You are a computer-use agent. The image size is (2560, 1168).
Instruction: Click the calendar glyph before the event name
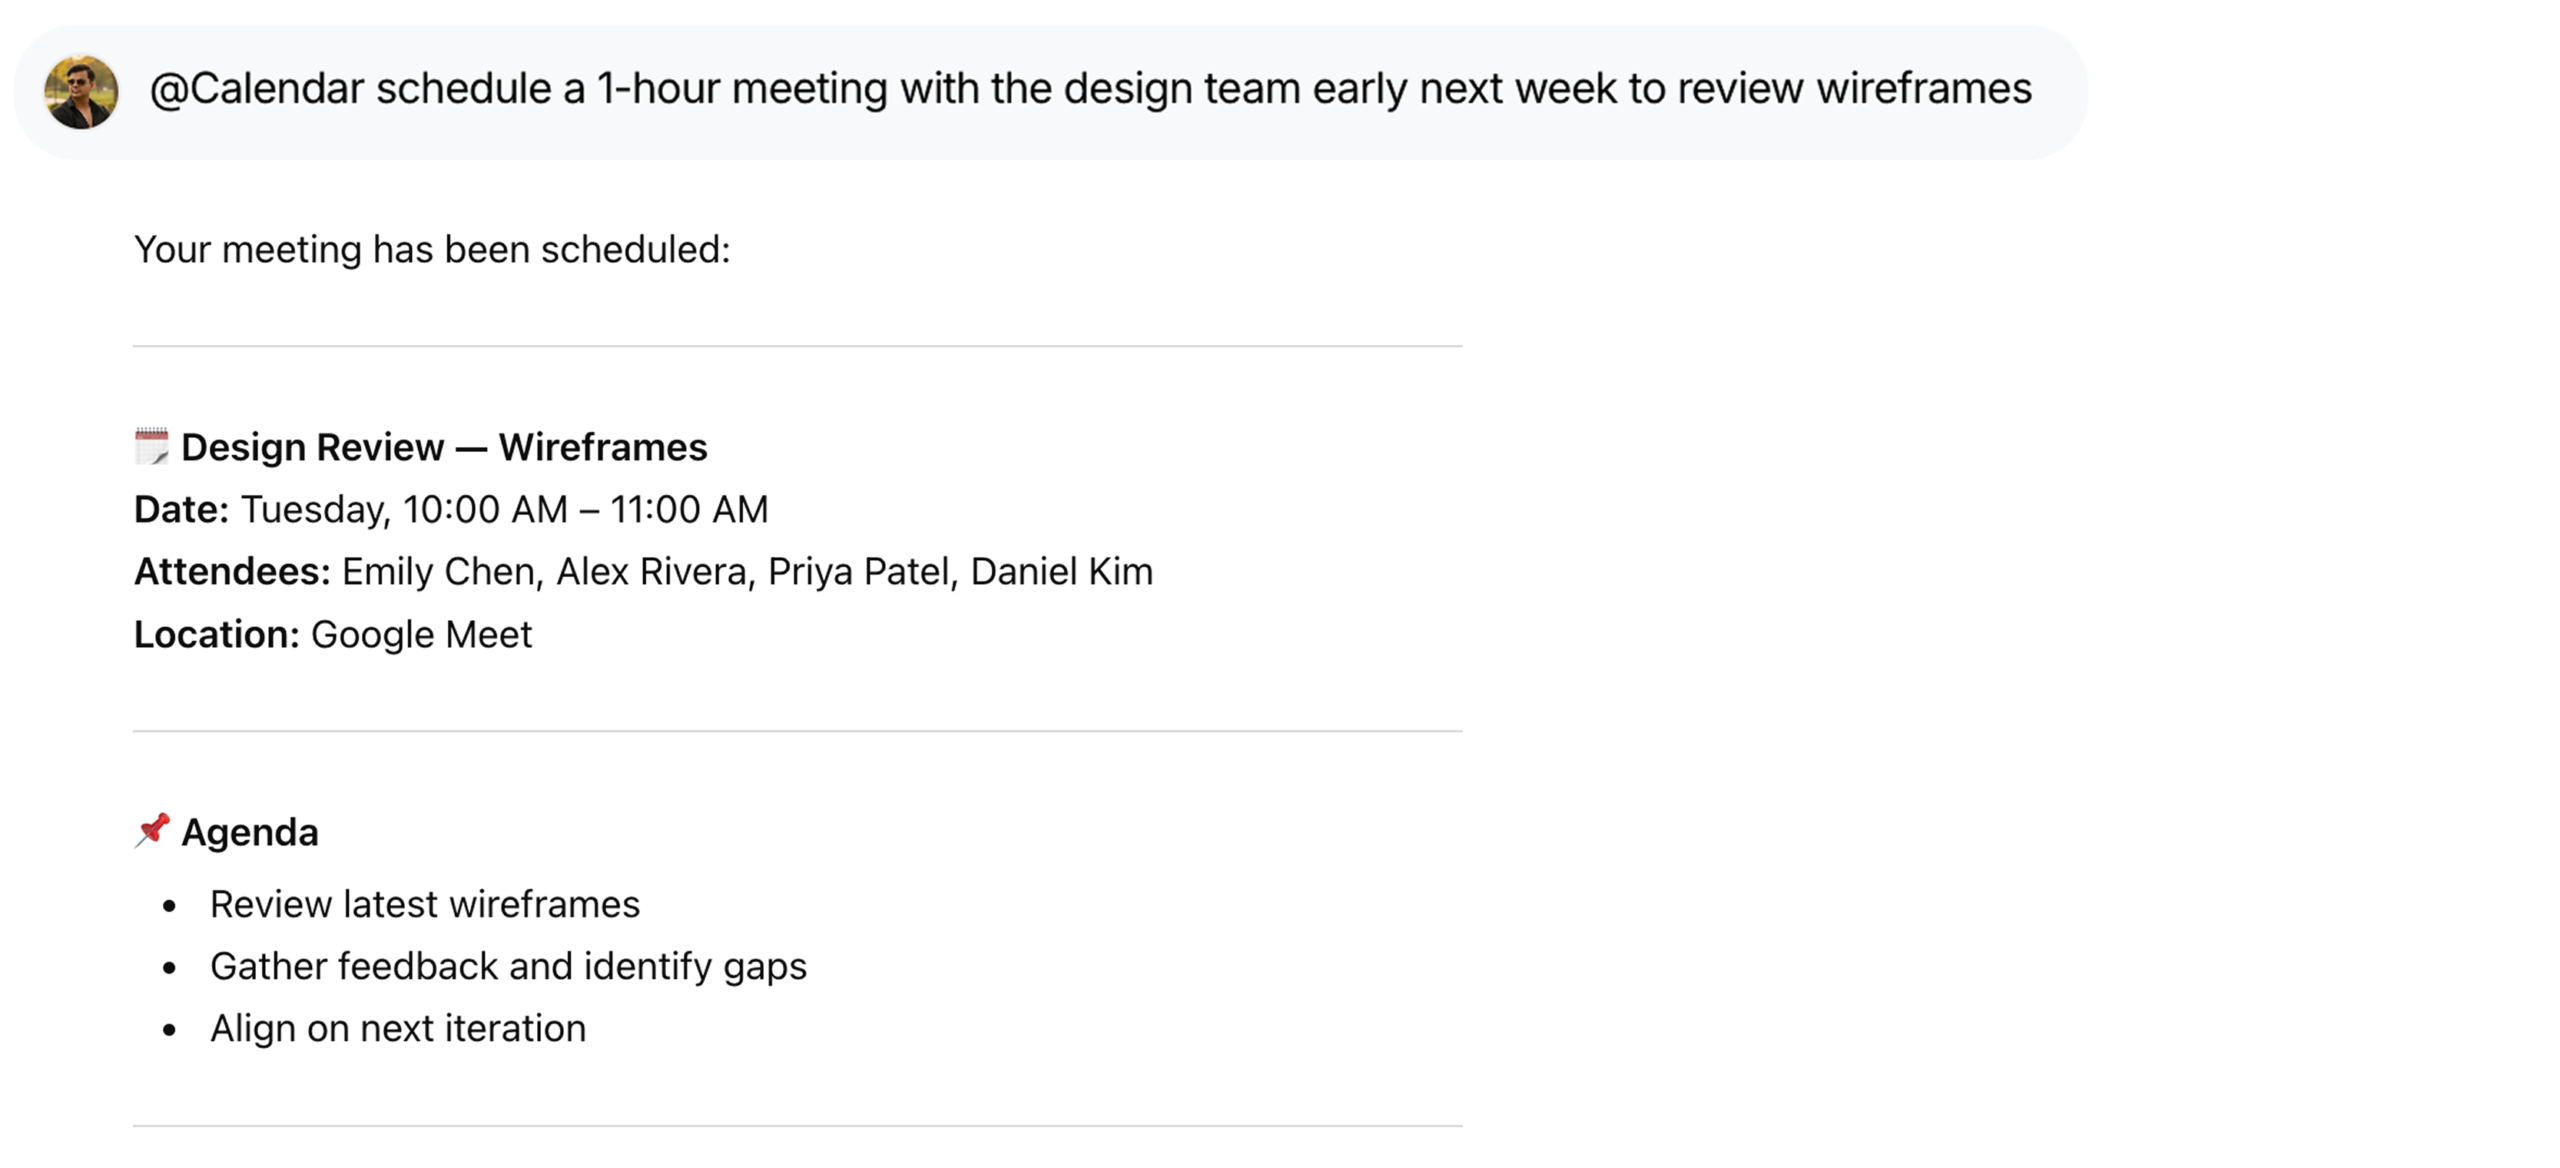click(152, 446)
